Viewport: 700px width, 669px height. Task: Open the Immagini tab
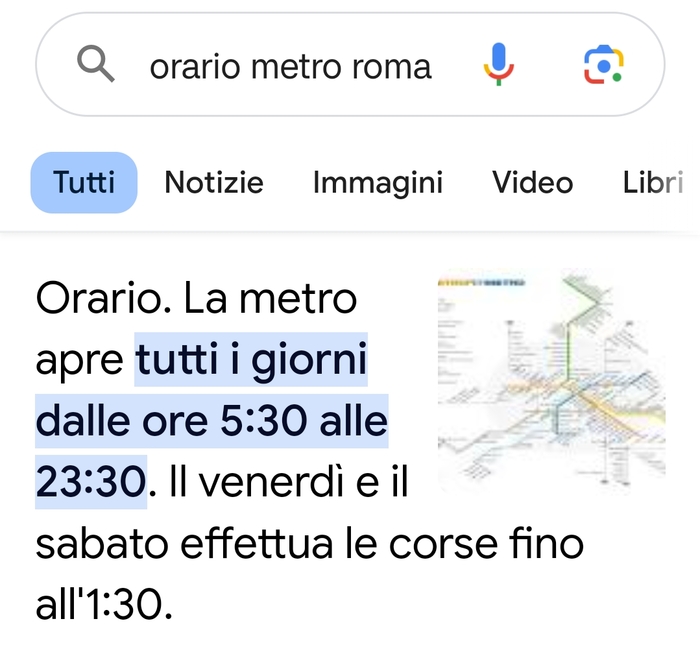point(378,183)
